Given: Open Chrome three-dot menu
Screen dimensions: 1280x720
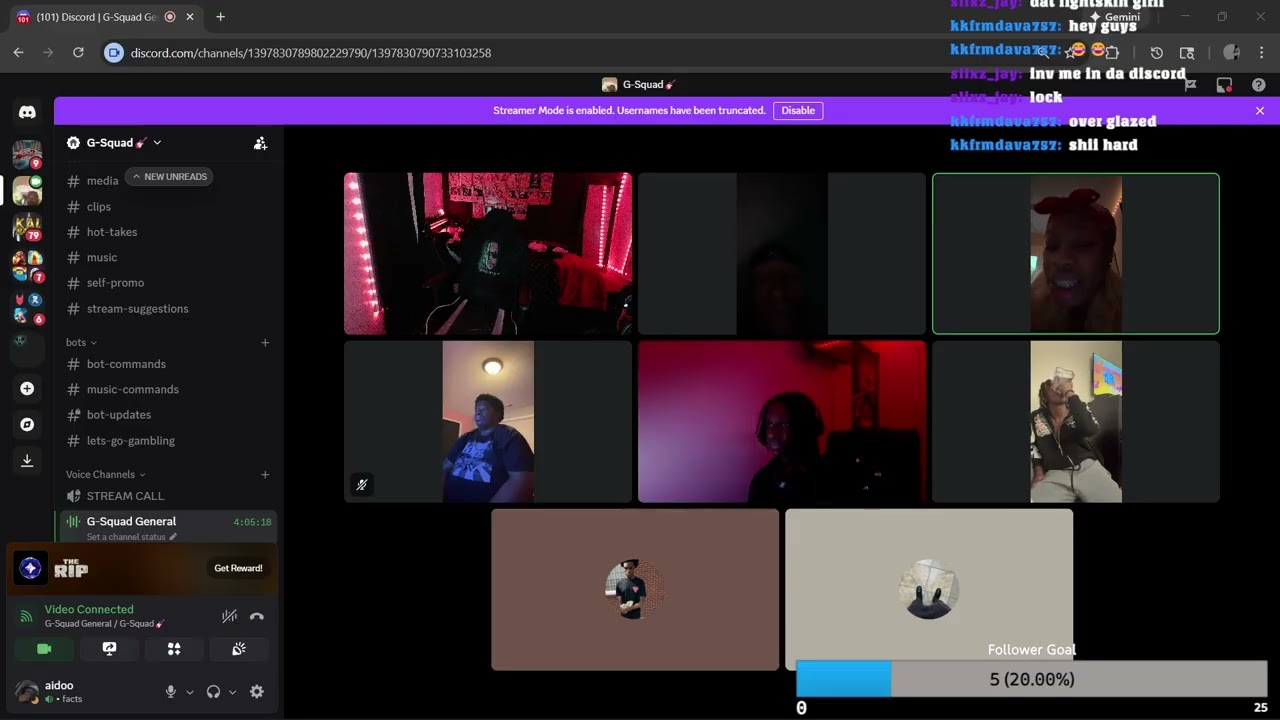Looking at the screenshot, I should (1261, 53).
